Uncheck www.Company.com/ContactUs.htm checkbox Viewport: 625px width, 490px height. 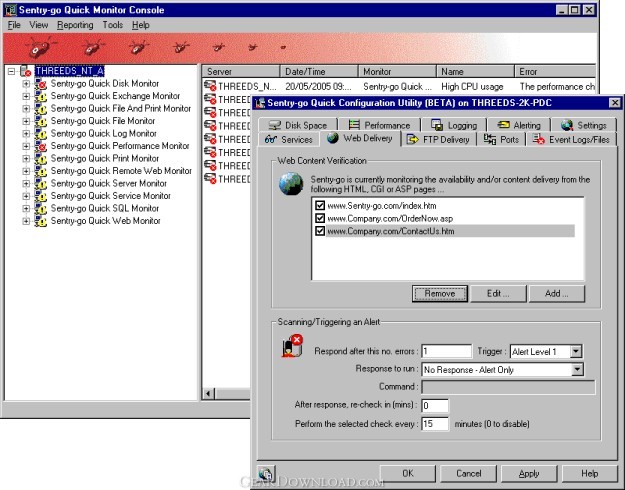point(320,231)
